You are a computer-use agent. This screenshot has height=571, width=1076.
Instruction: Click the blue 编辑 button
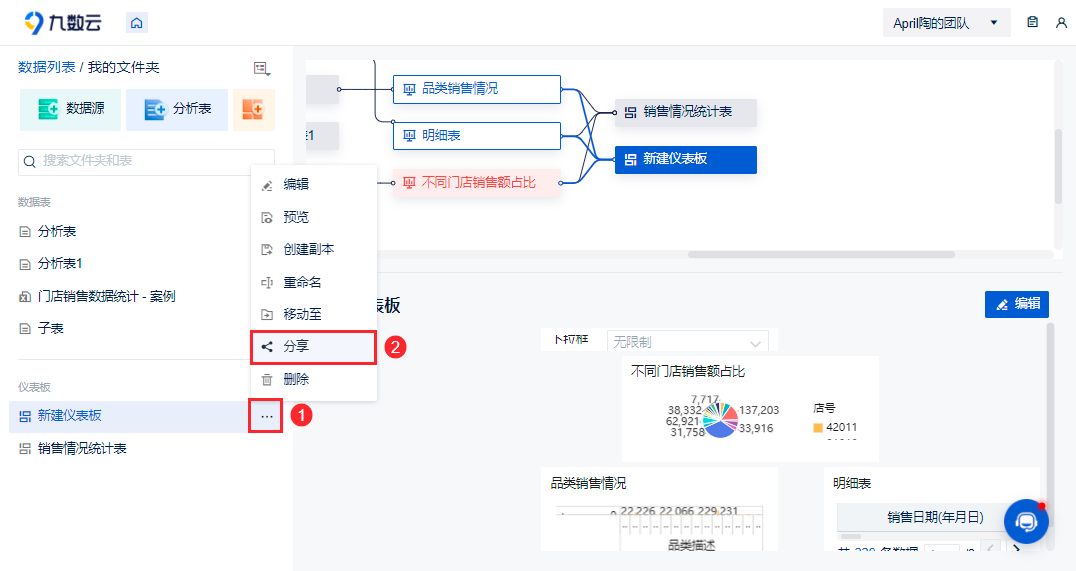point(1016,304)
